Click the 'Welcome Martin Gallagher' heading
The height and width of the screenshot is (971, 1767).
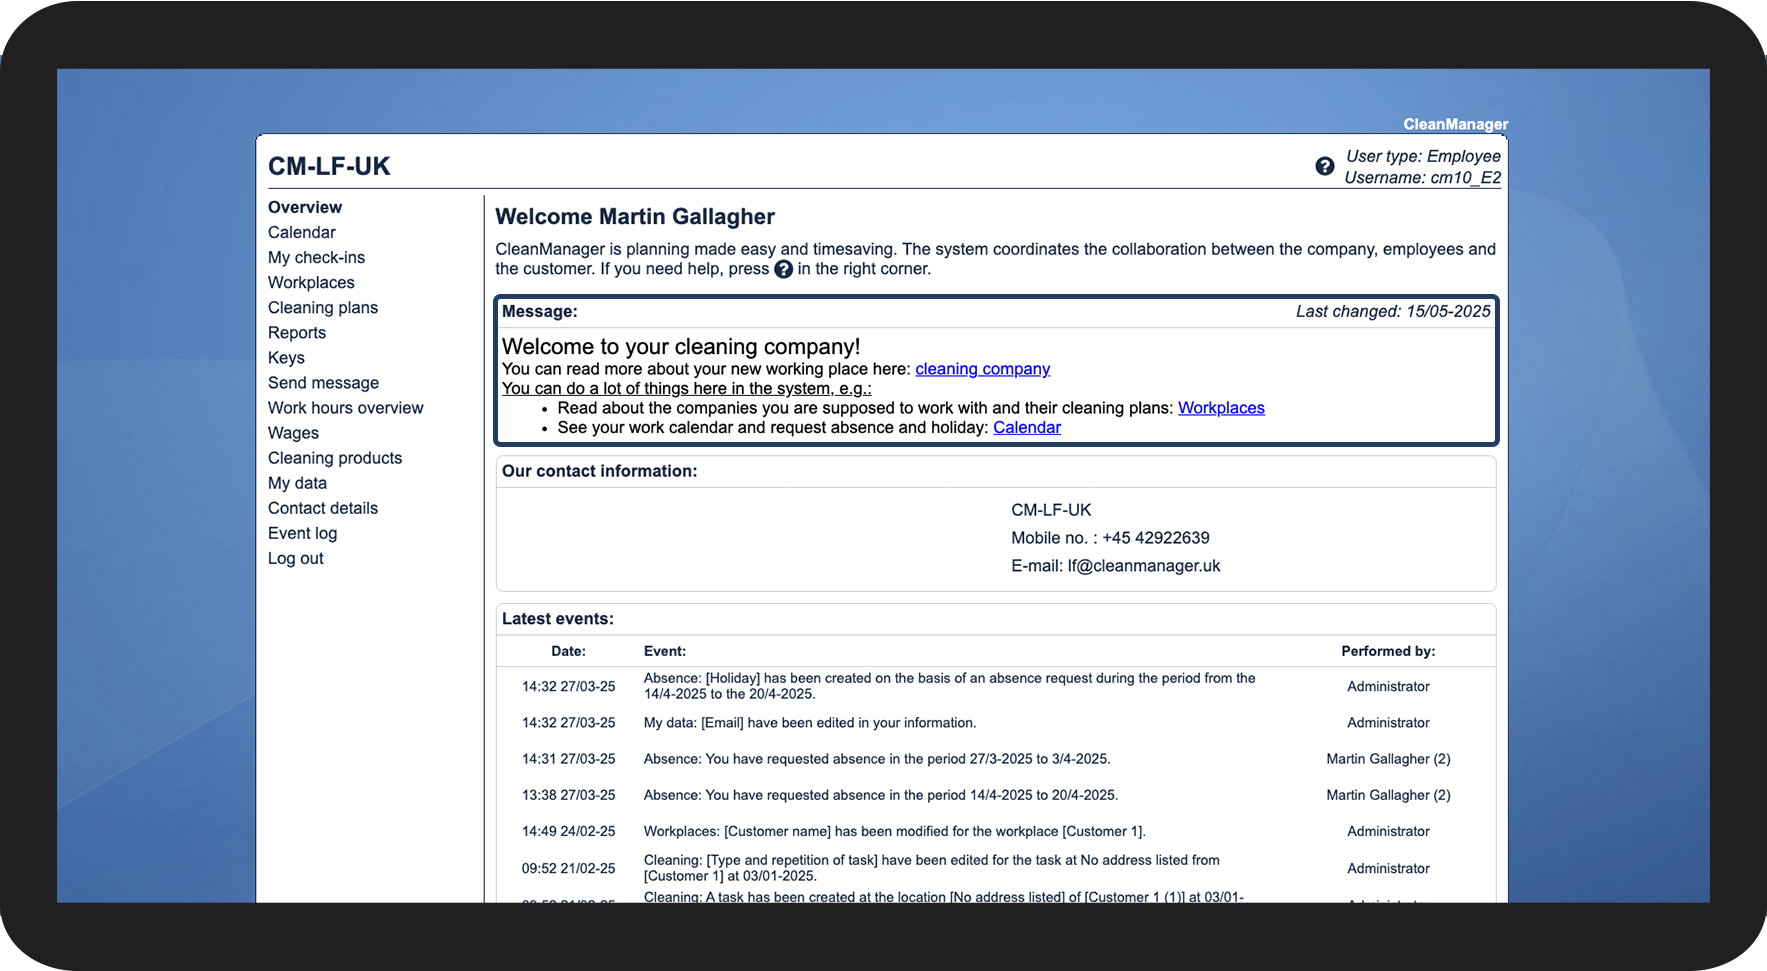pyautogui.click(x=635, y=217)
